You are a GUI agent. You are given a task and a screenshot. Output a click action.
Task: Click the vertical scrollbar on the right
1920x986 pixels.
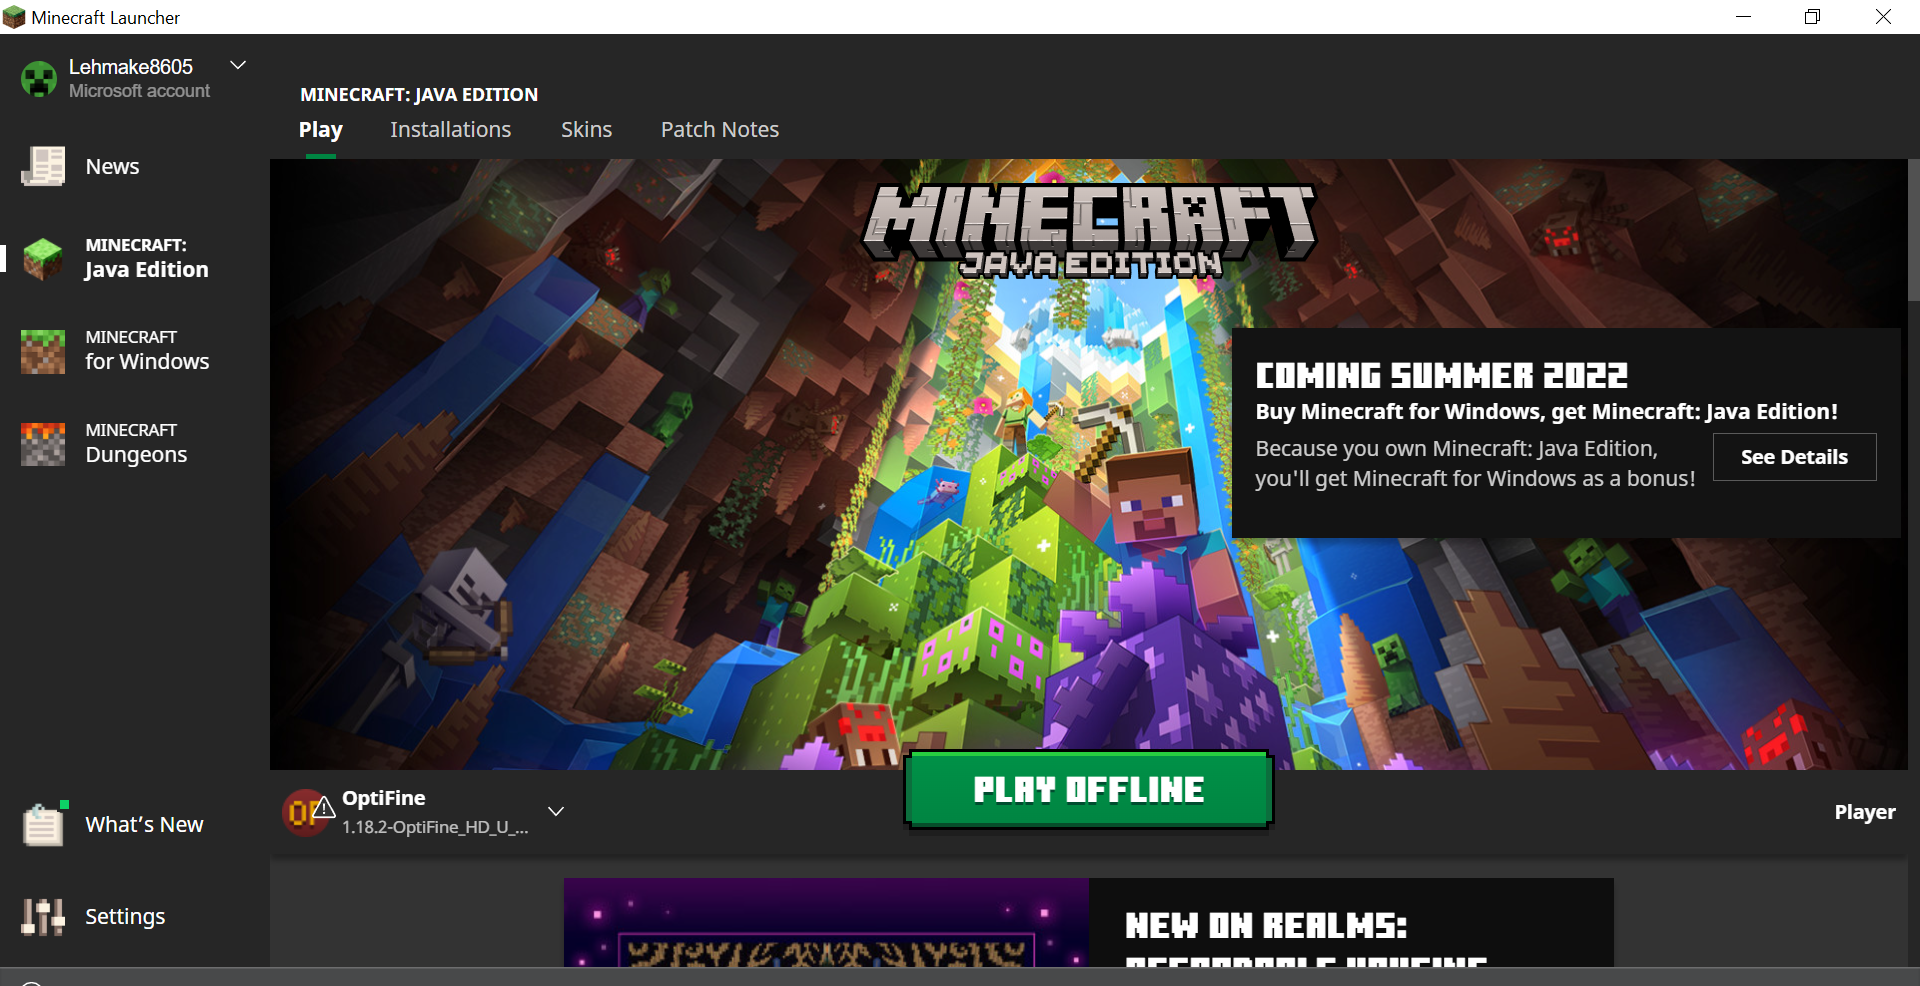coord(1914,230)
